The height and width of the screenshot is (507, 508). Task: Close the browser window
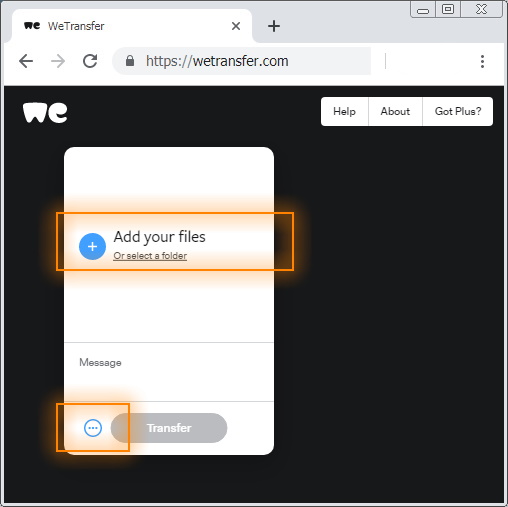pos(481,9)
